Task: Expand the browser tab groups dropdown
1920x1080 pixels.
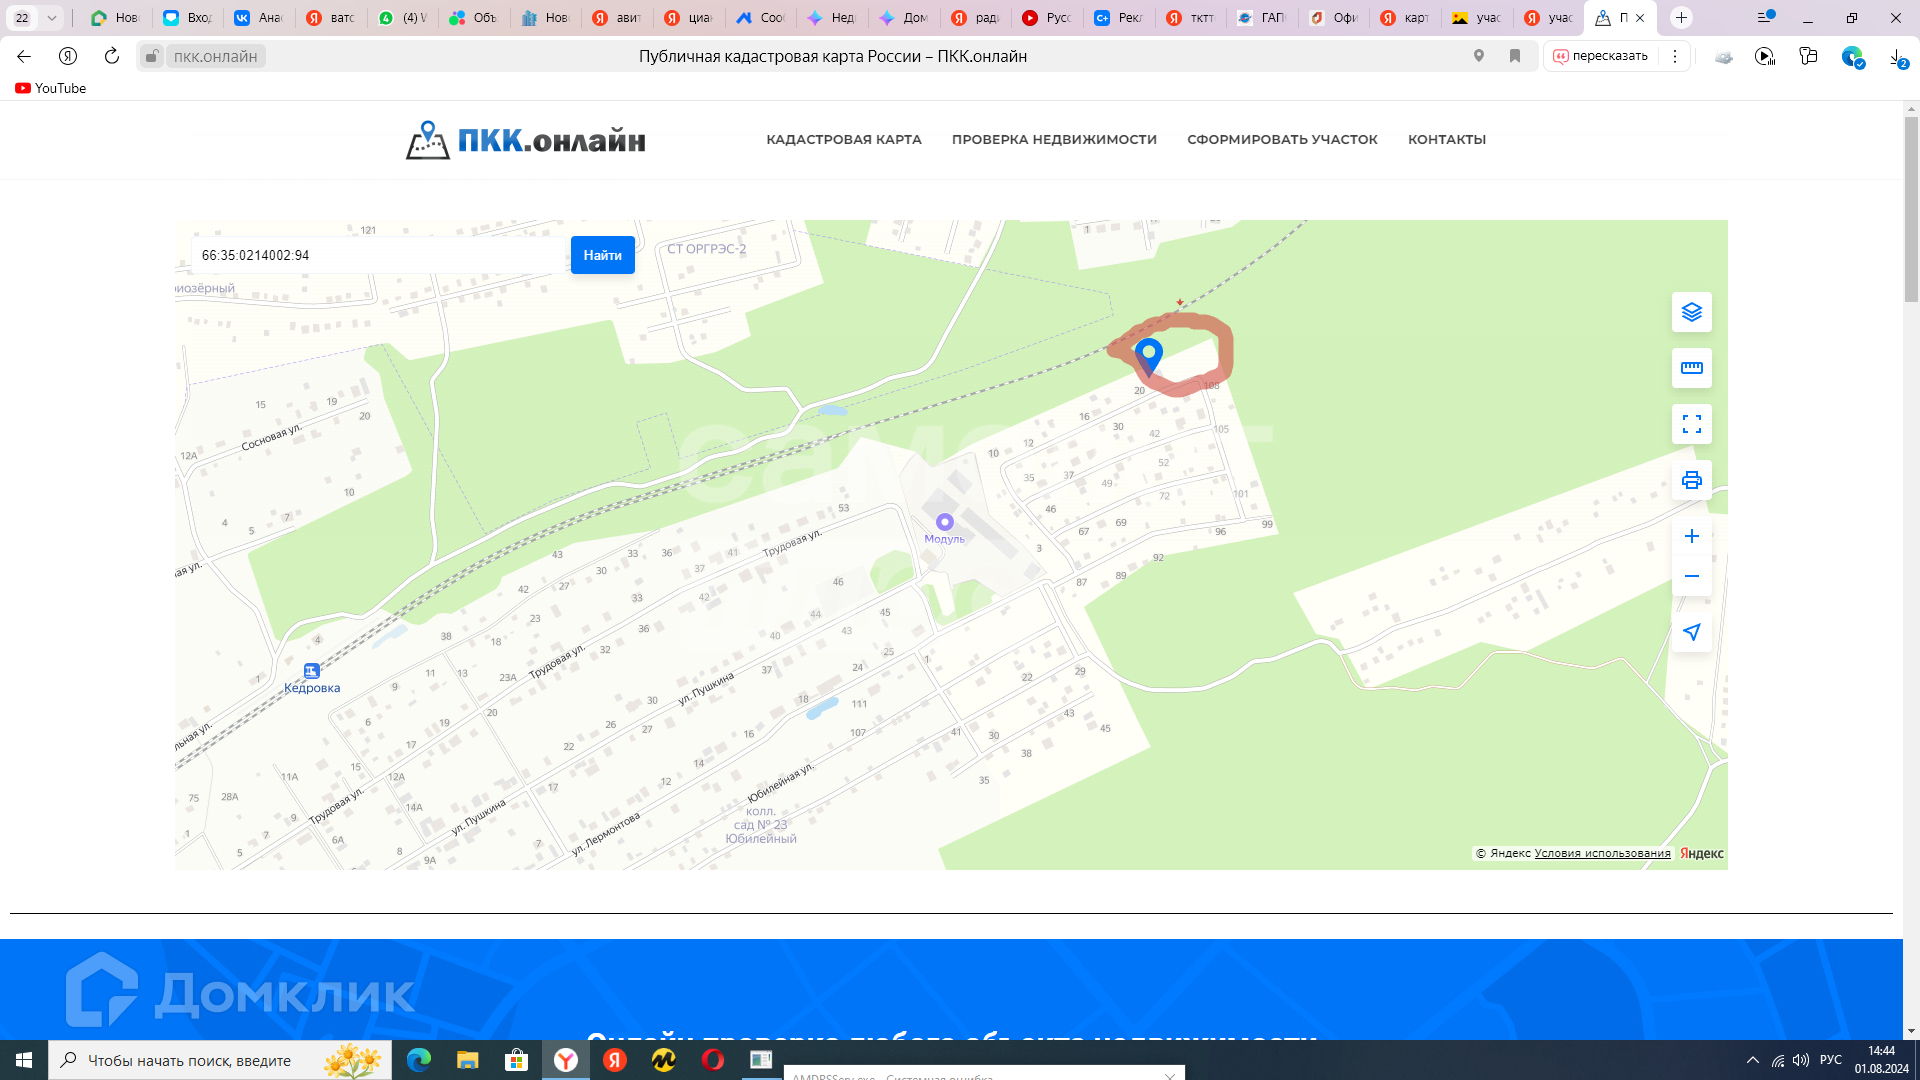Action: (x=52, y=17)
